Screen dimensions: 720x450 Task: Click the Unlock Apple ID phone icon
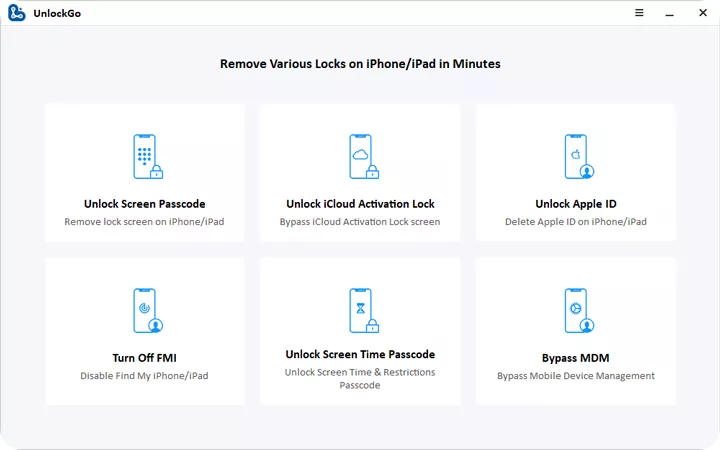(579, 157)
